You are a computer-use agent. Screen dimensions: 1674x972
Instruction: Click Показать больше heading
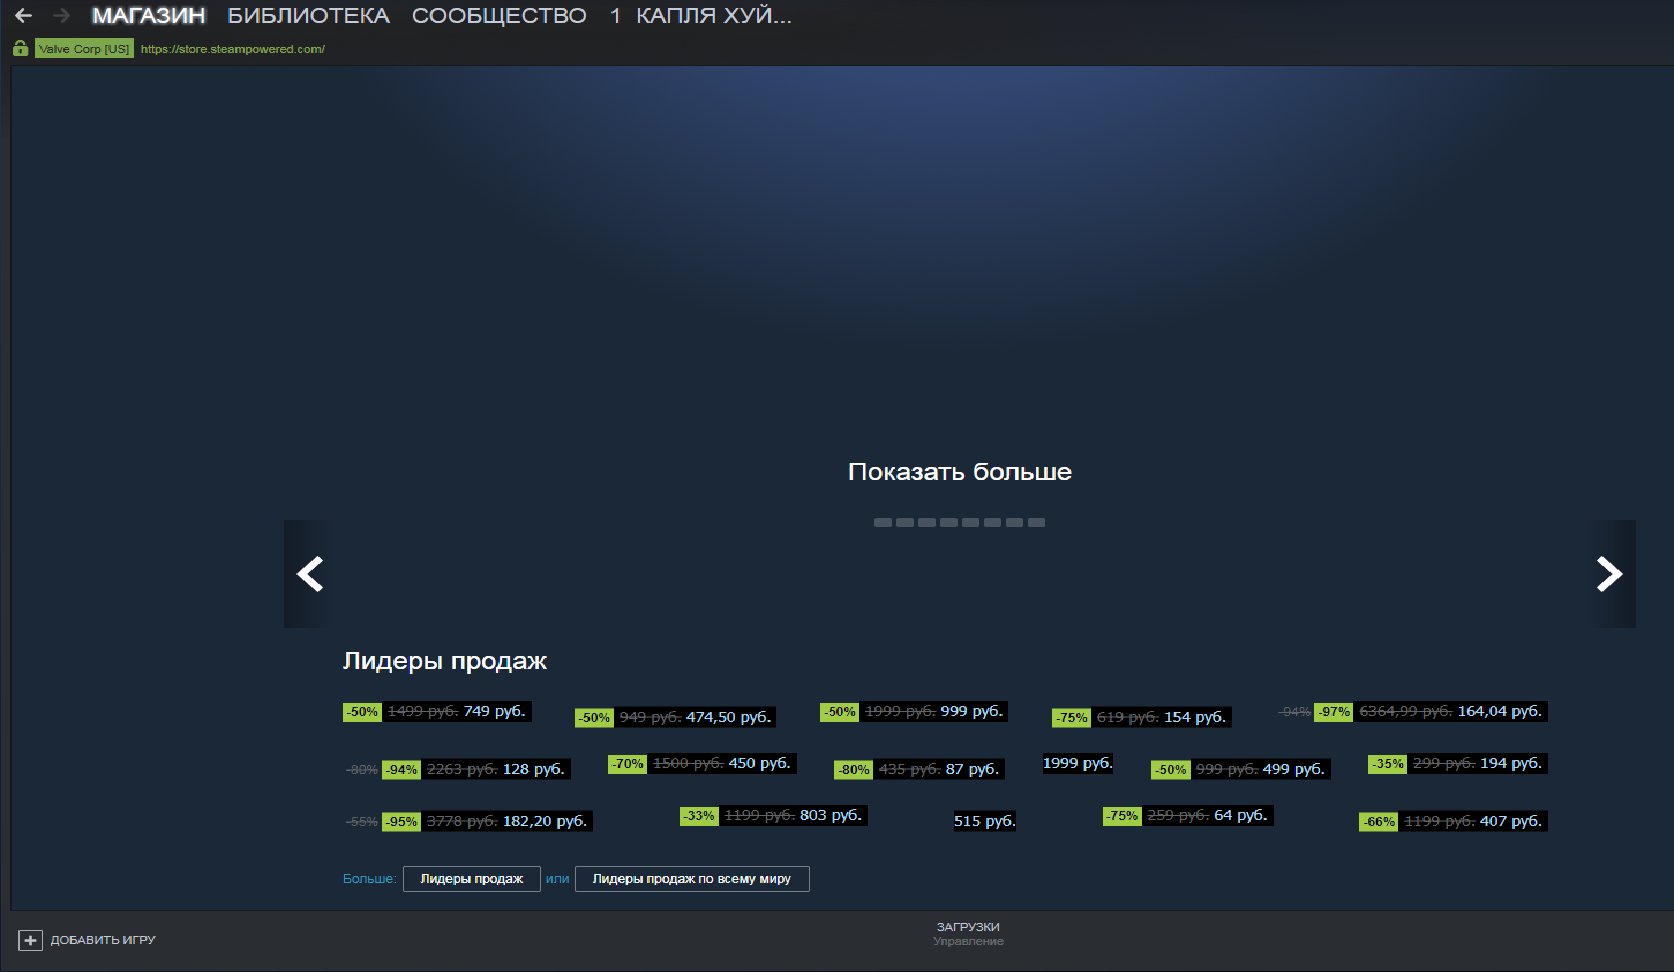(x=960, y=472)
